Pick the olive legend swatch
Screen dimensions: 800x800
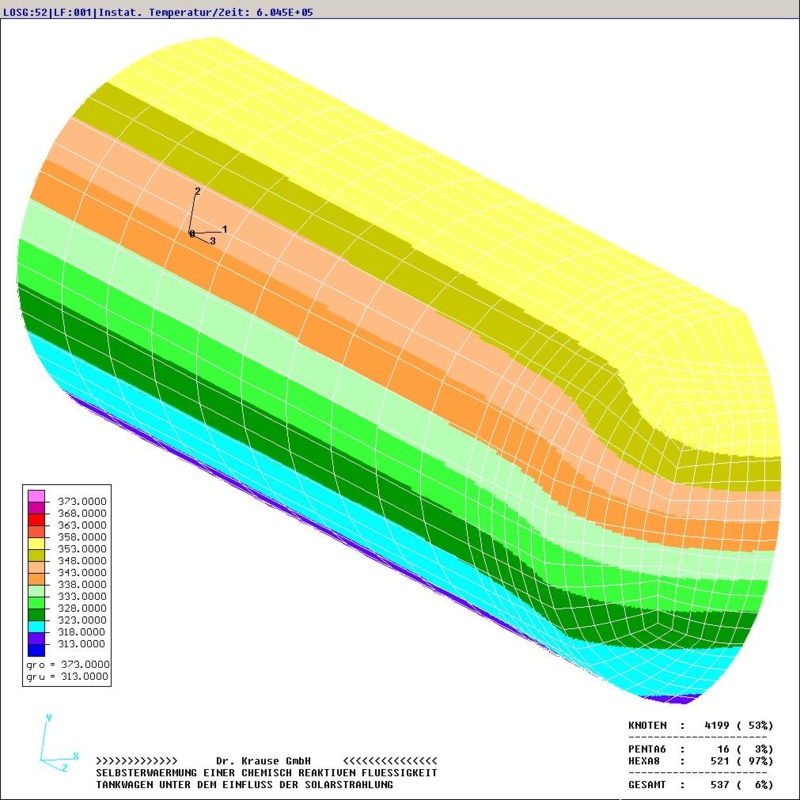coord(36,555)
